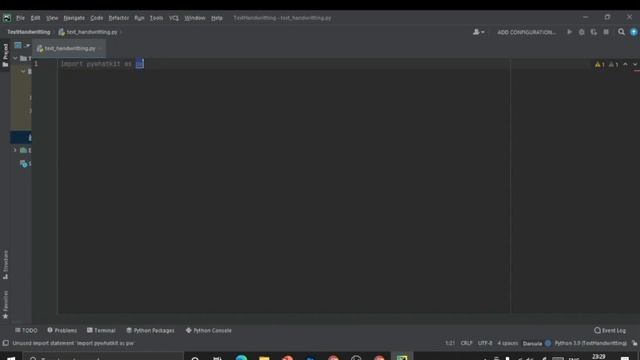
Task: Open the Help menu
Action: 217,18
